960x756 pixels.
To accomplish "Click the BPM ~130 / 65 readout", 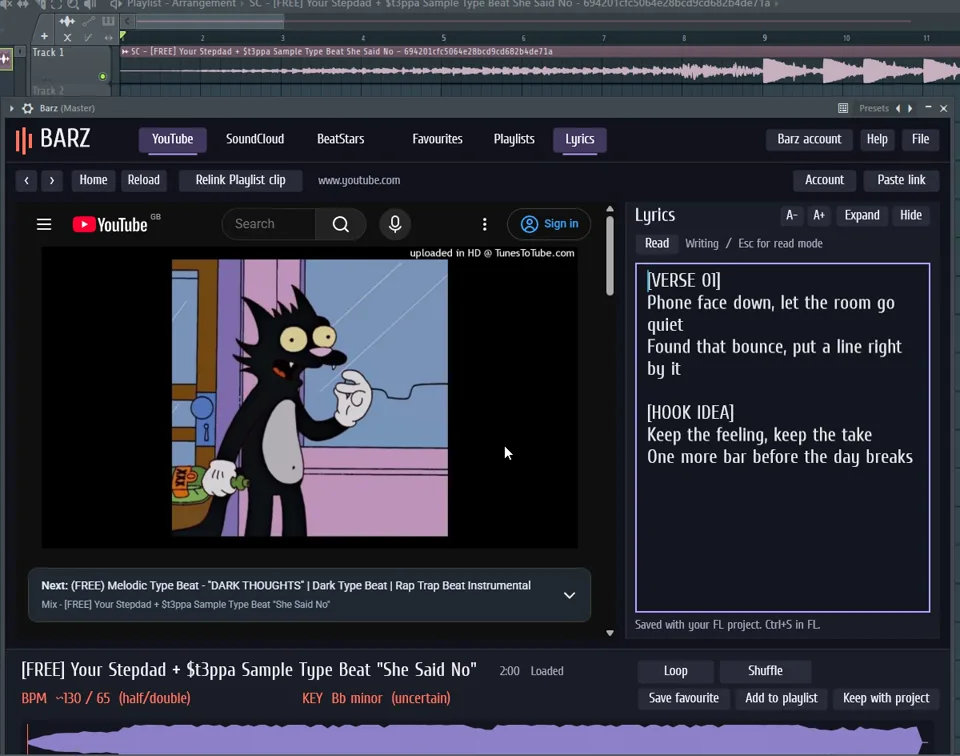I will point(106,698).
